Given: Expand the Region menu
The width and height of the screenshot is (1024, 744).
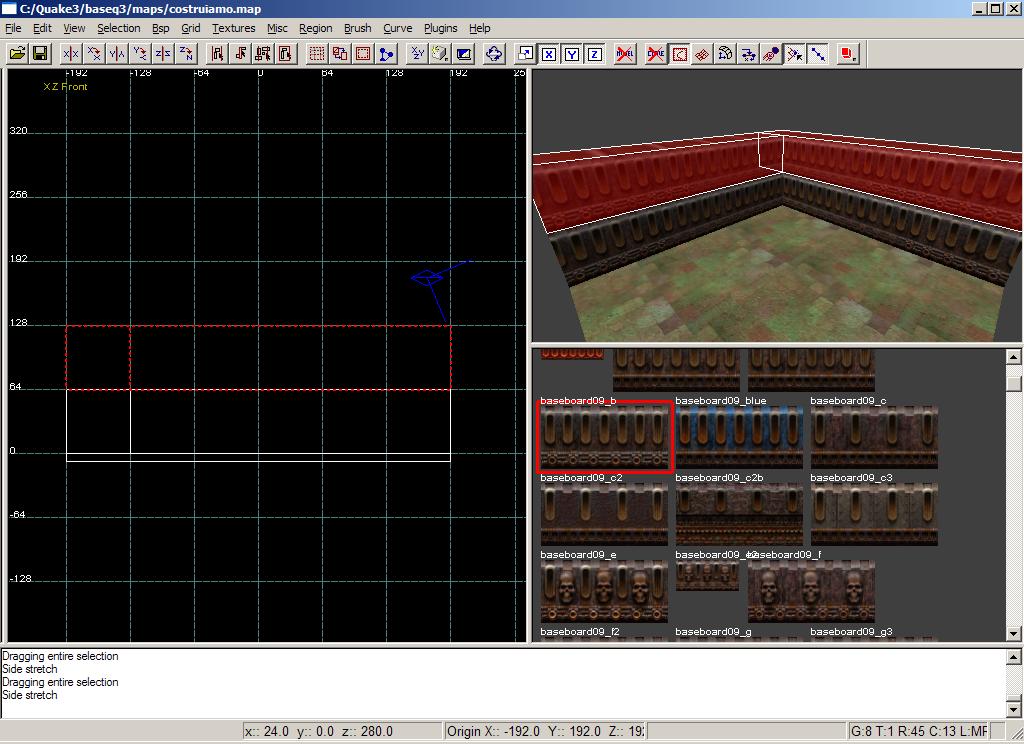Looking at the screenshot, I should point(316,28).
